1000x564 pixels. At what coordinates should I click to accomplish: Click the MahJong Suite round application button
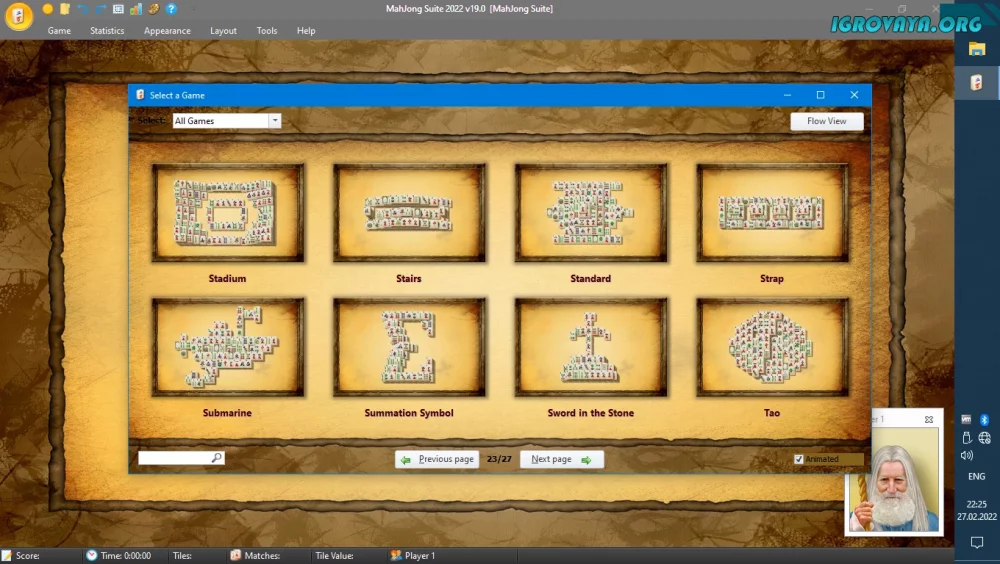click(17, 17)
